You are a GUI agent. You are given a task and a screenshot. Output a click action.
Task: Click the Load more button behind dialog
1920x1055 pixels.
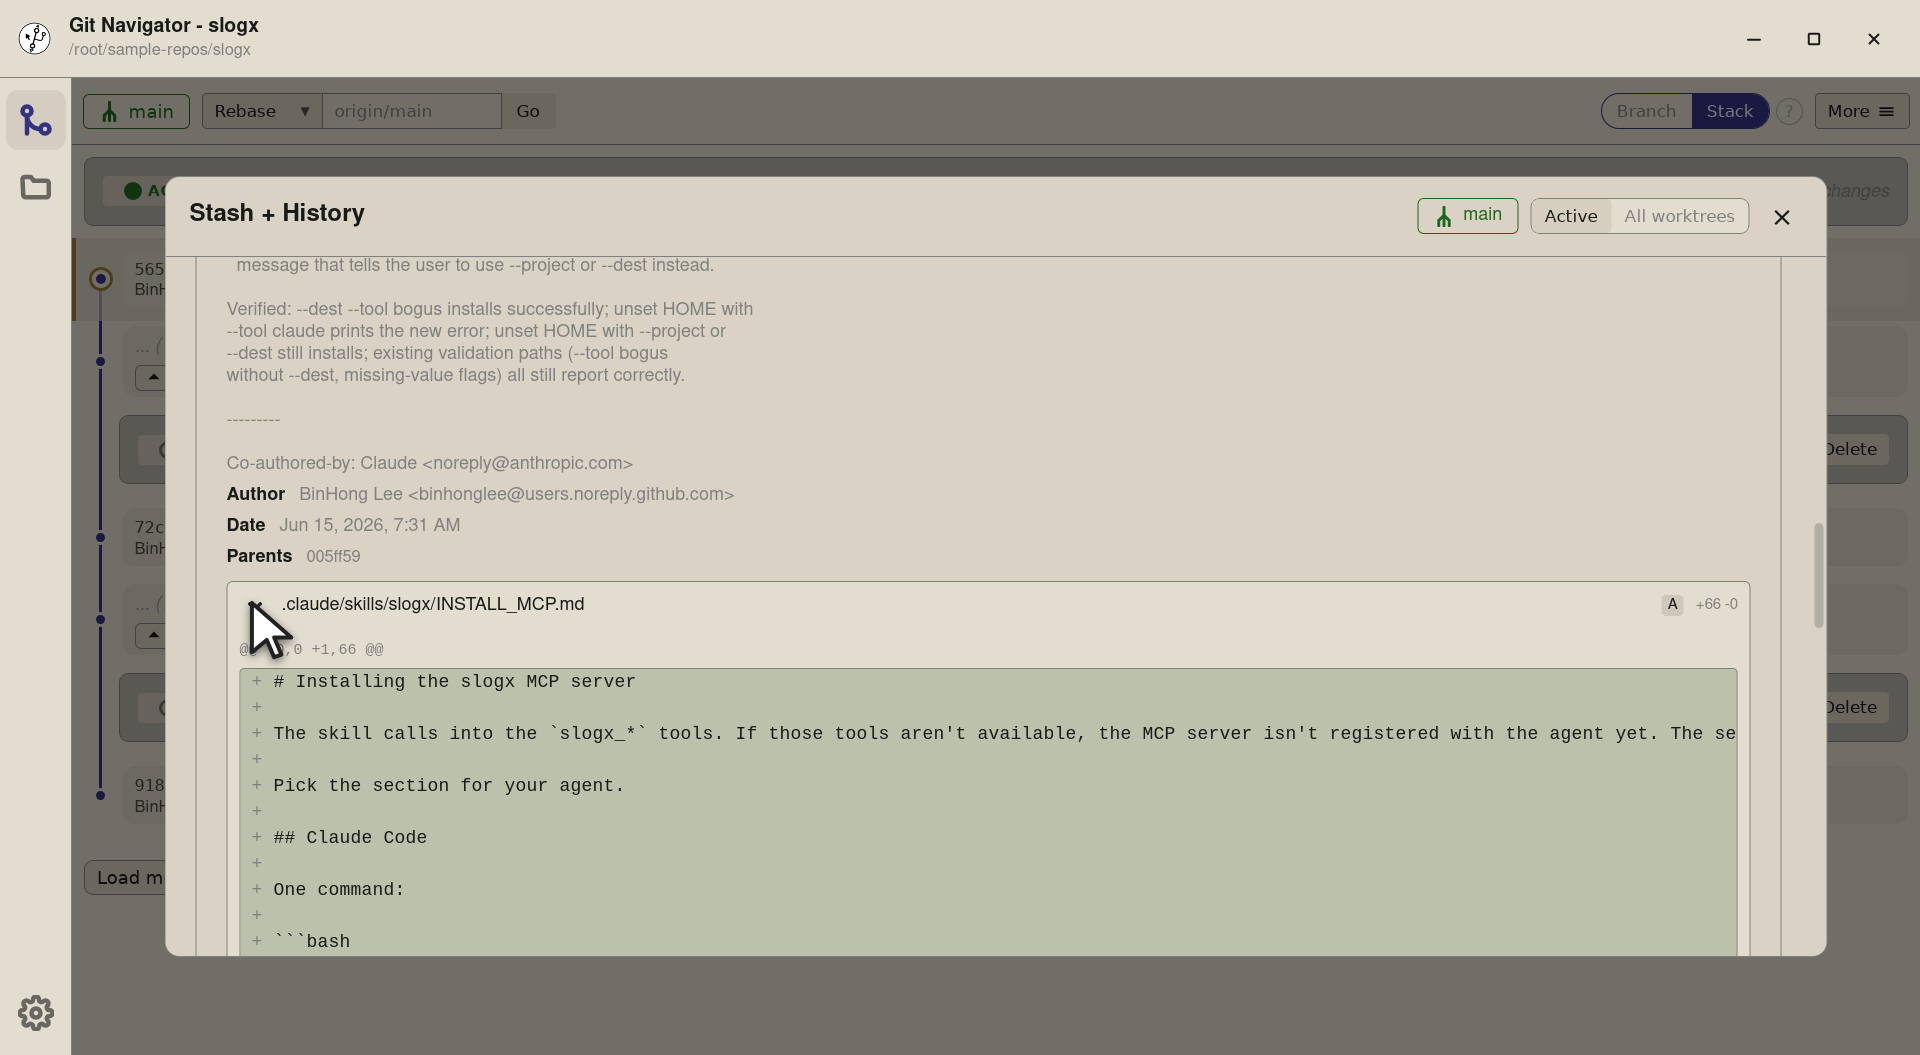(x=125, y=877)
